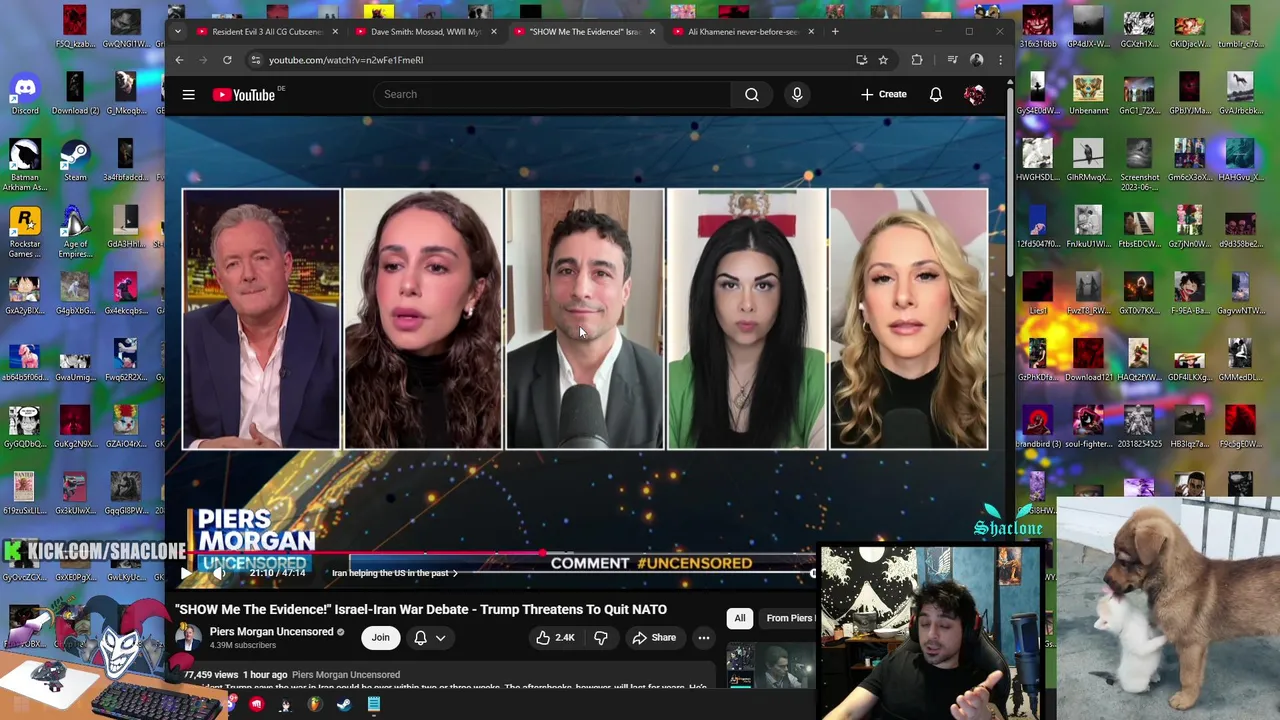Open site information icon in address bar
Viewport: 1280px width, 720px height.
point(256,60)
